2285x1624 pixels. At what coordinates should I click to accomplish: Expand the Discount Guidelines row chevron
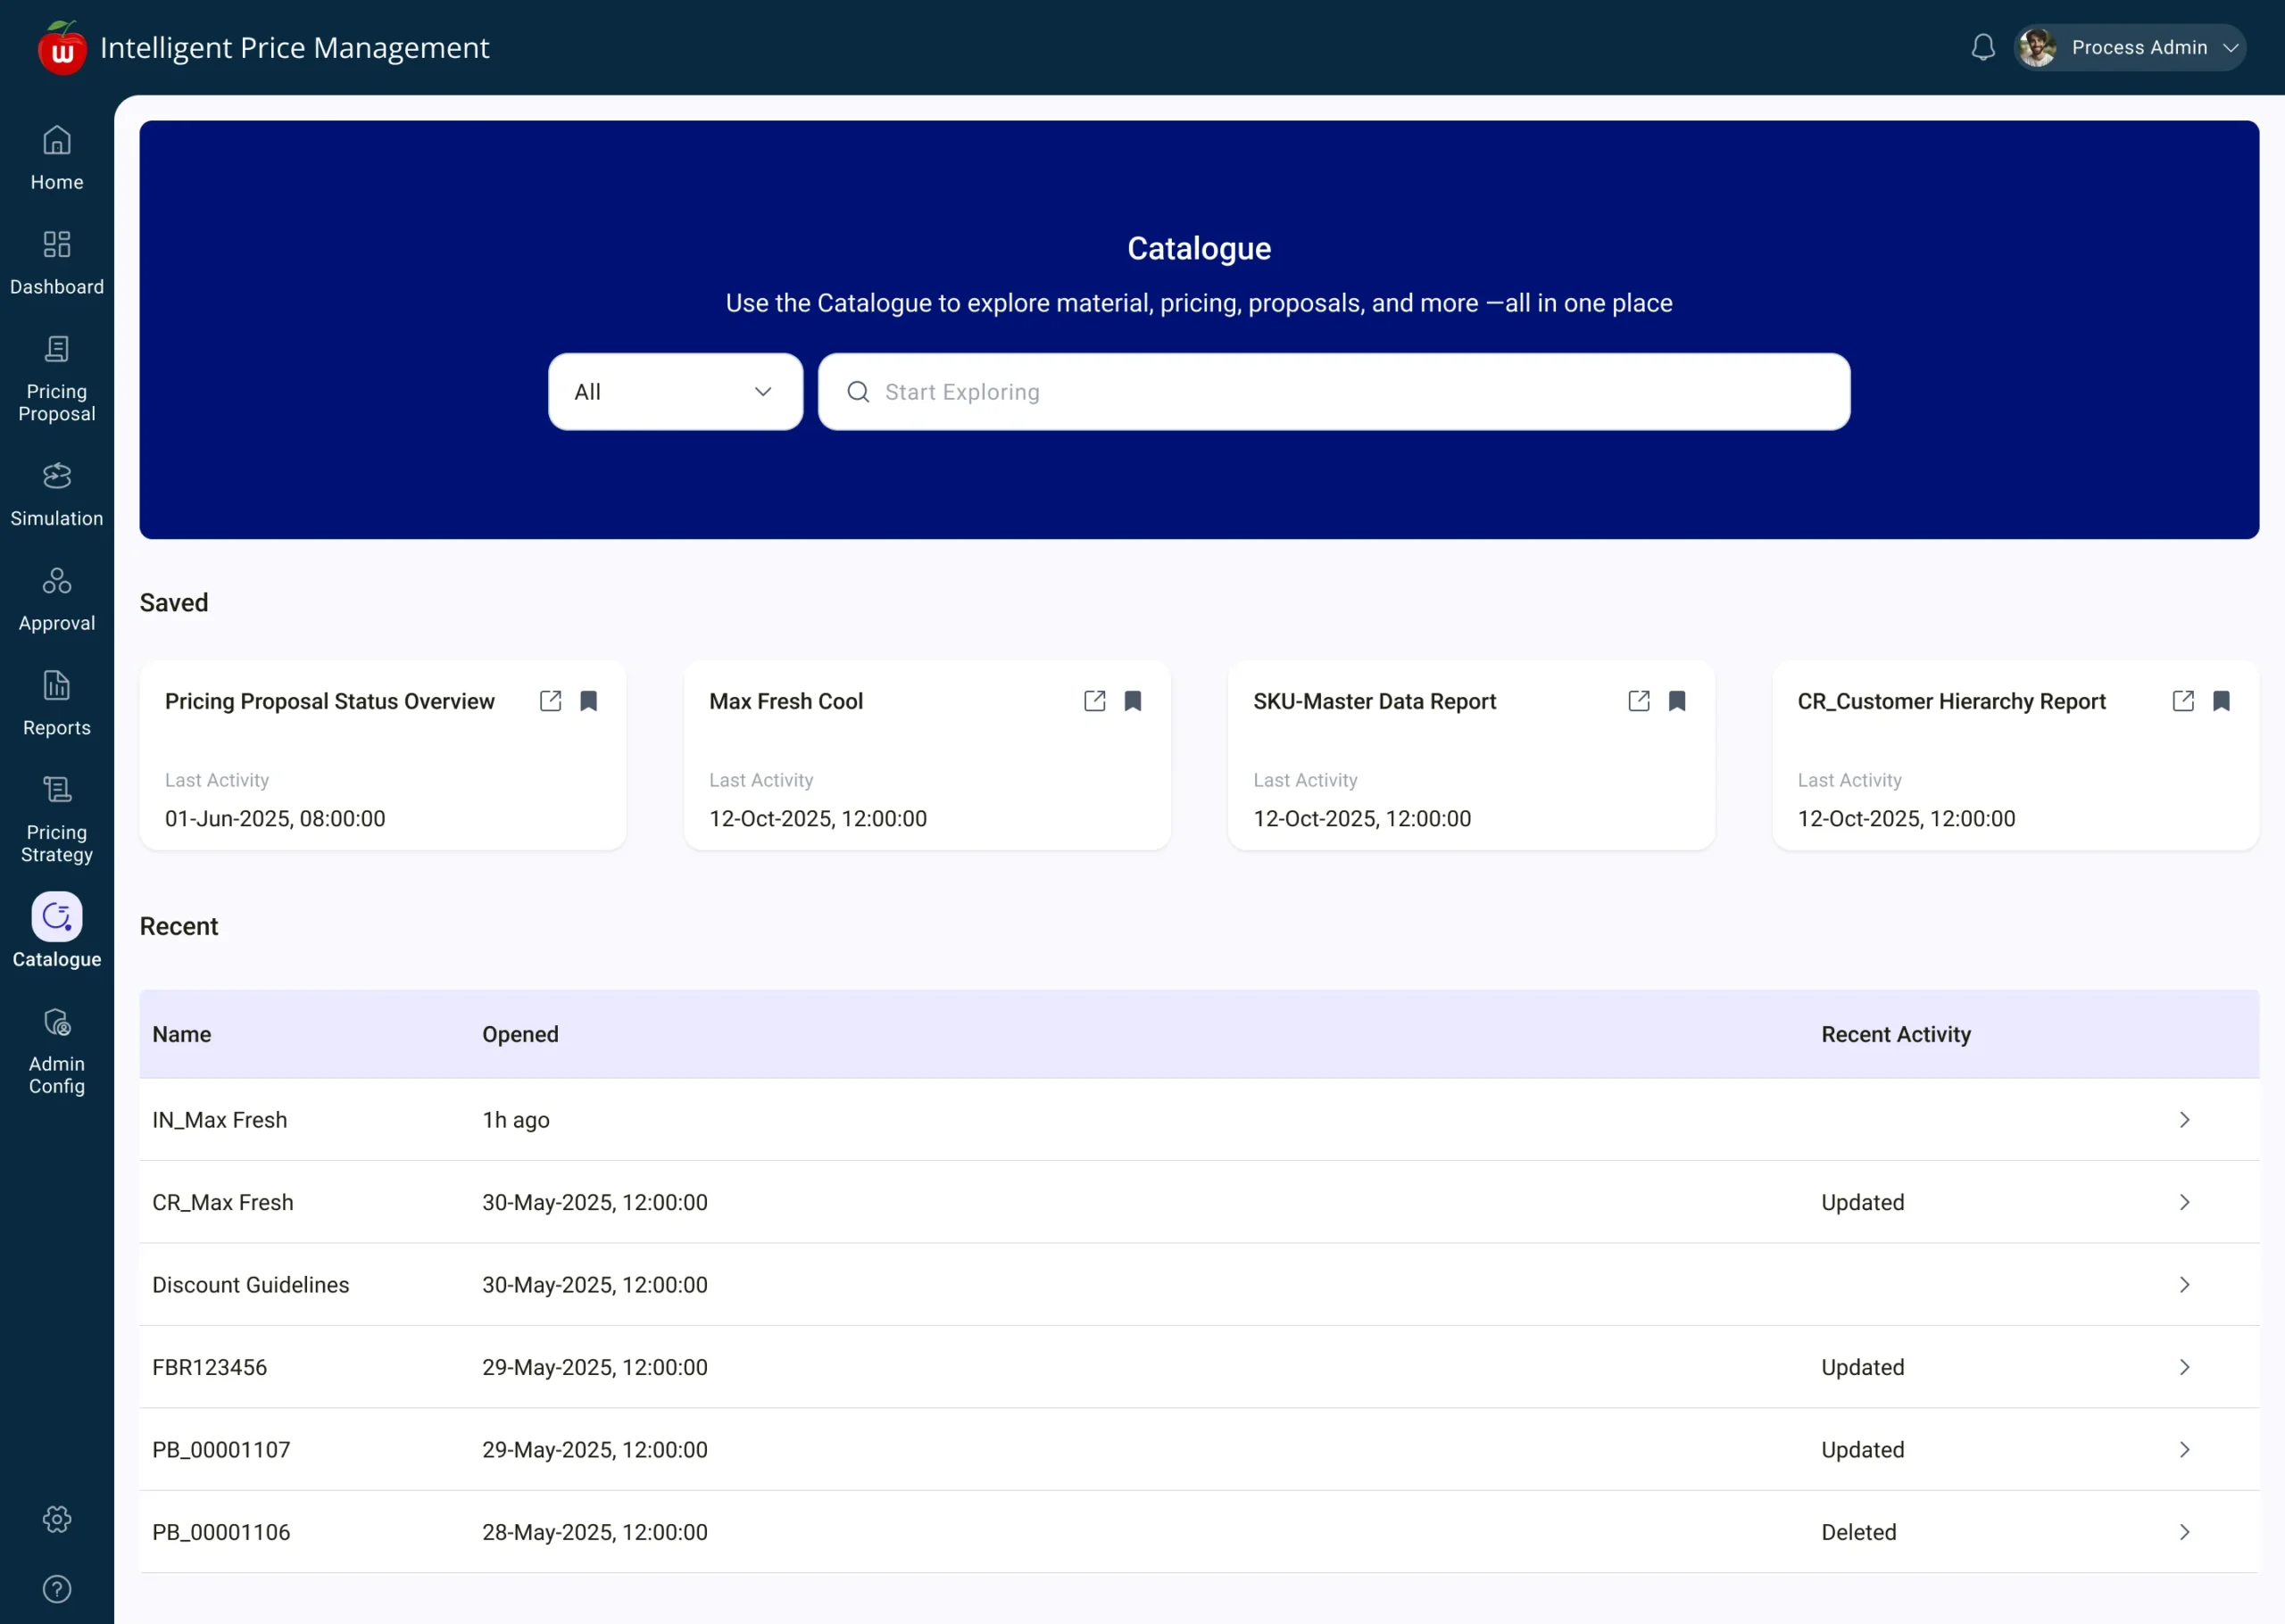pos(2184,1285)
